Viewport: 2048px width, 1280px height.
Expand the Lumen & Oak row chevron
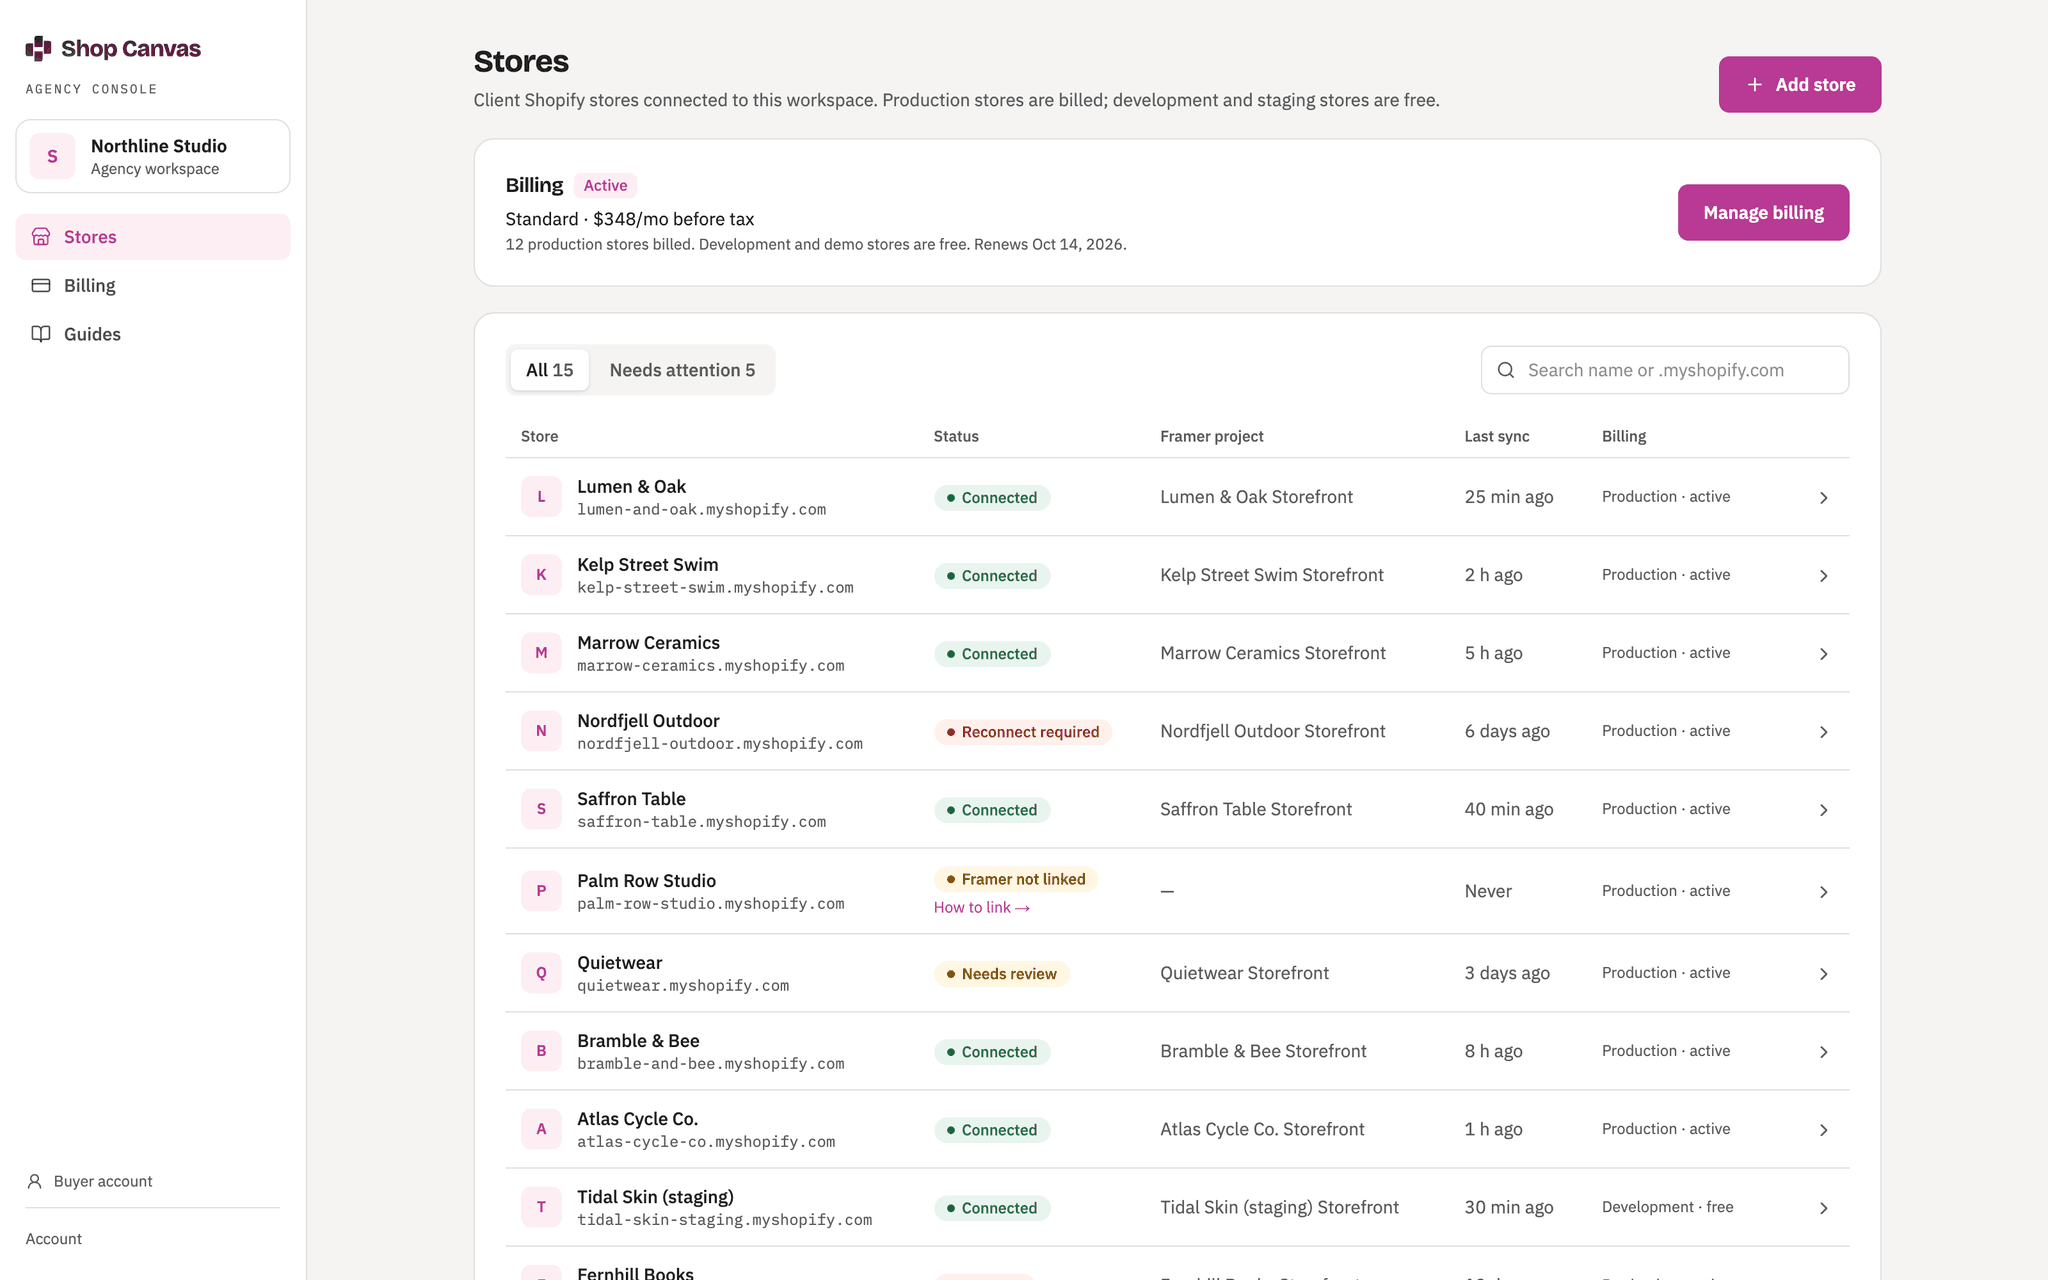point(1823,498)
